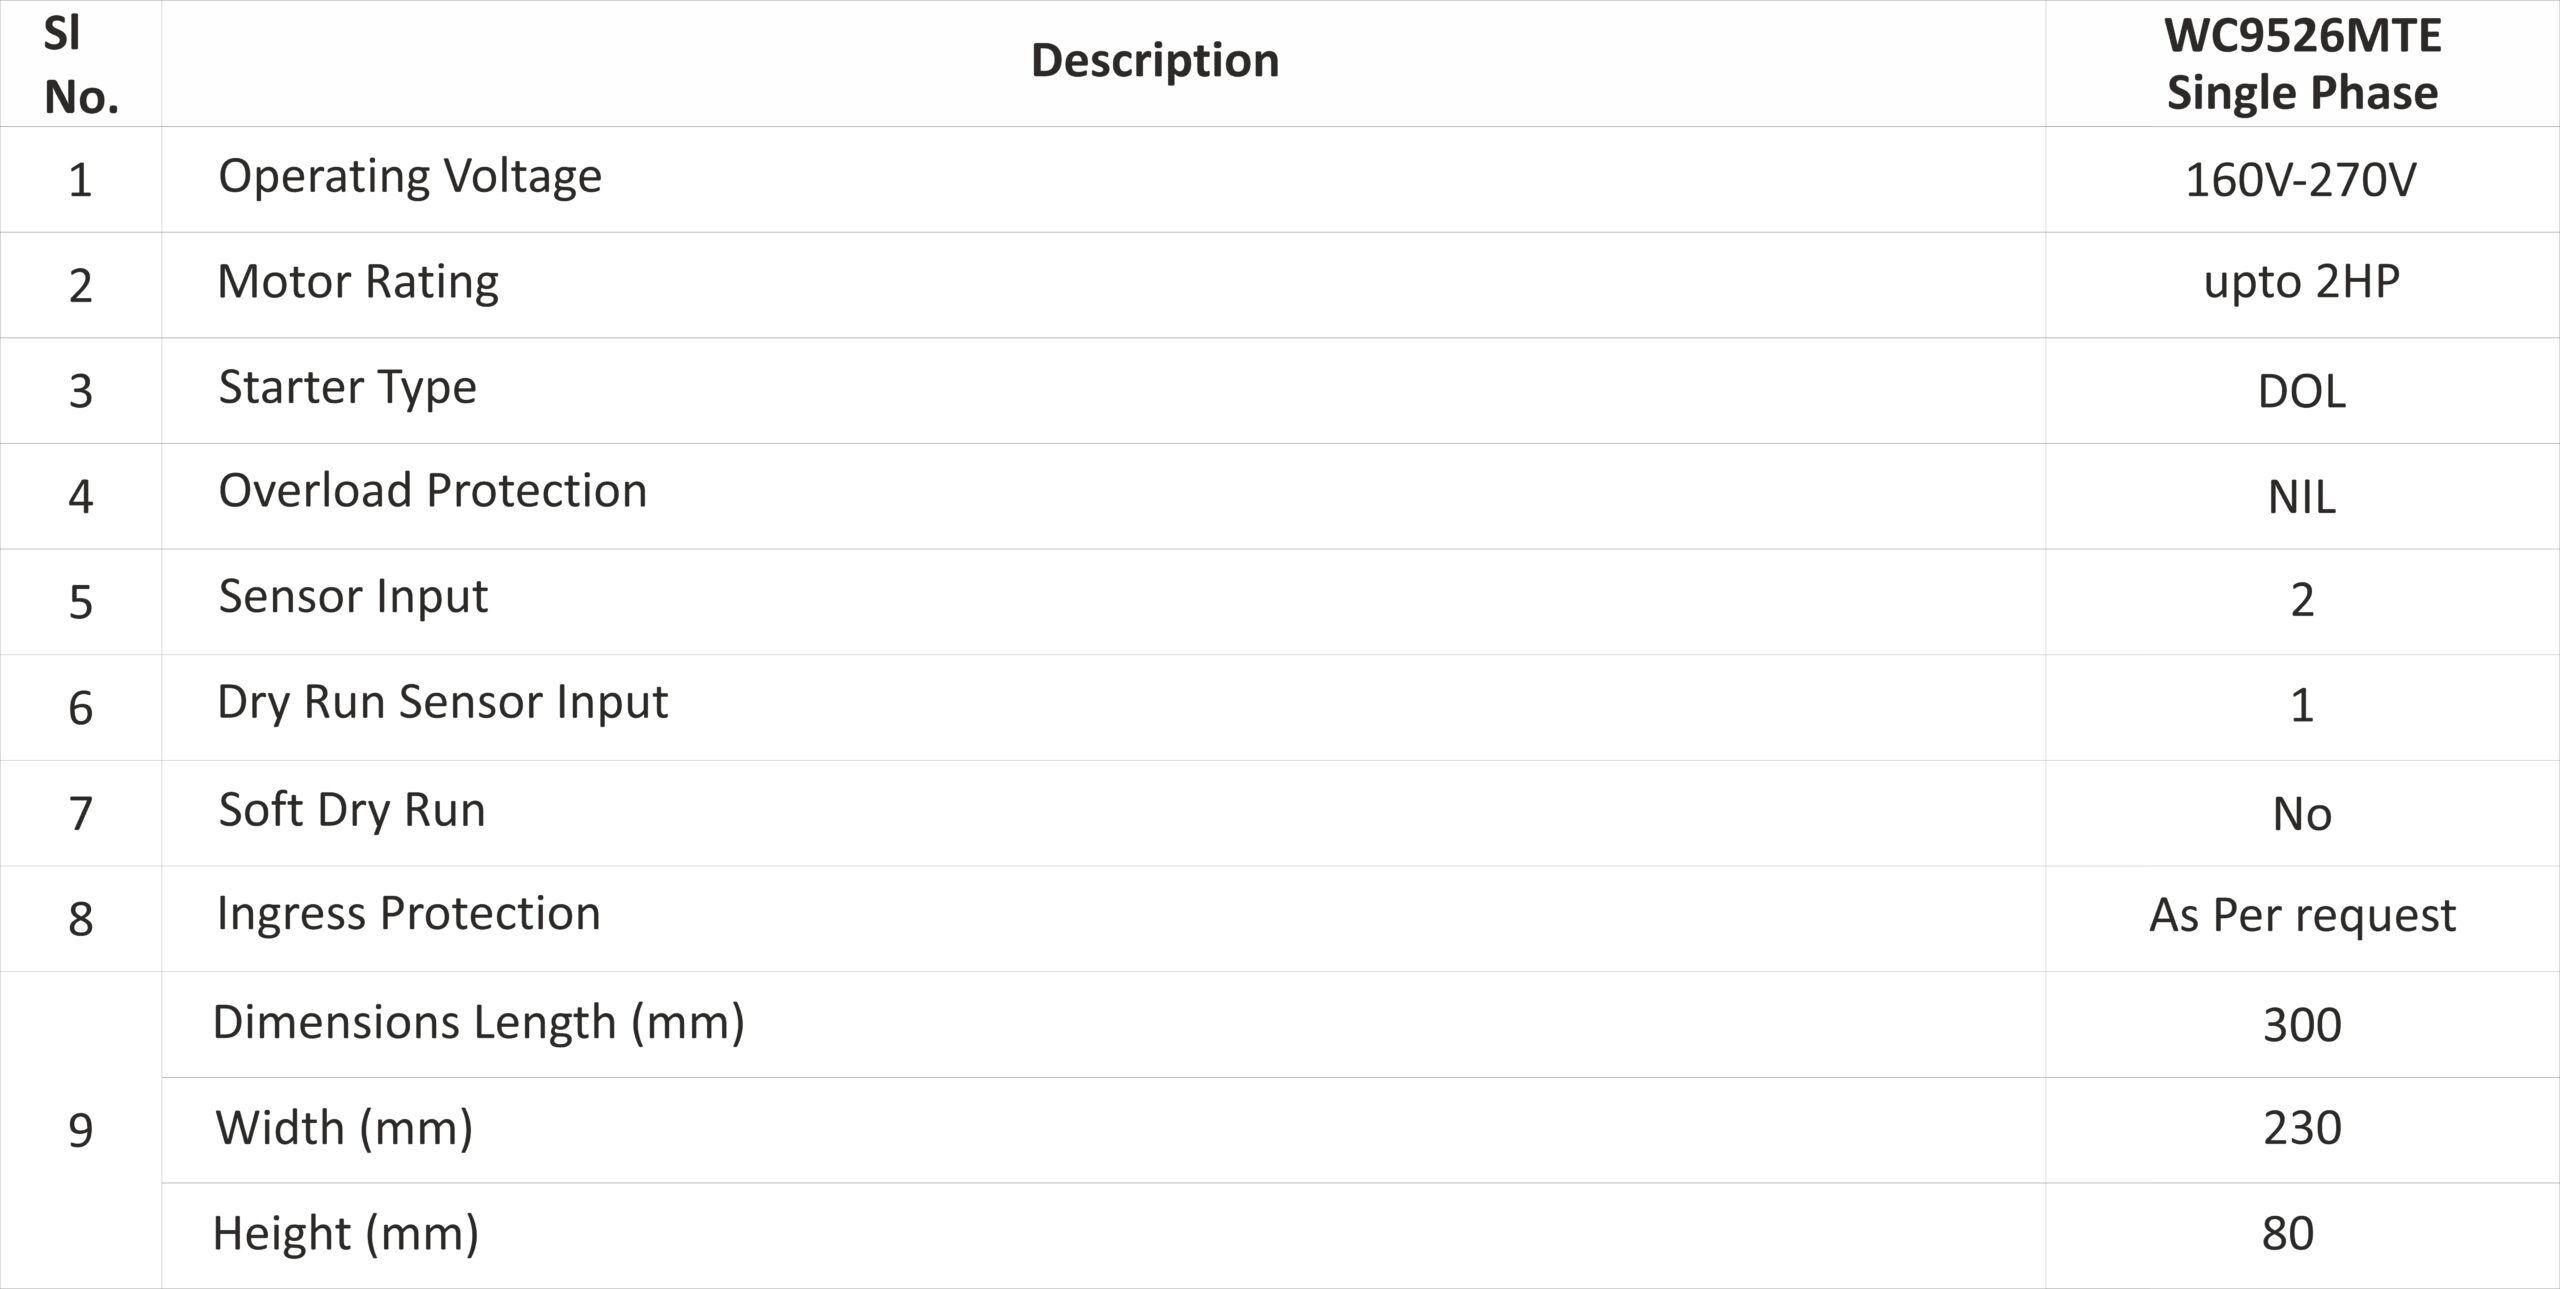Click the Ingress Protection label
This screenshot has width=2560, height=1289.
point(408,914)
